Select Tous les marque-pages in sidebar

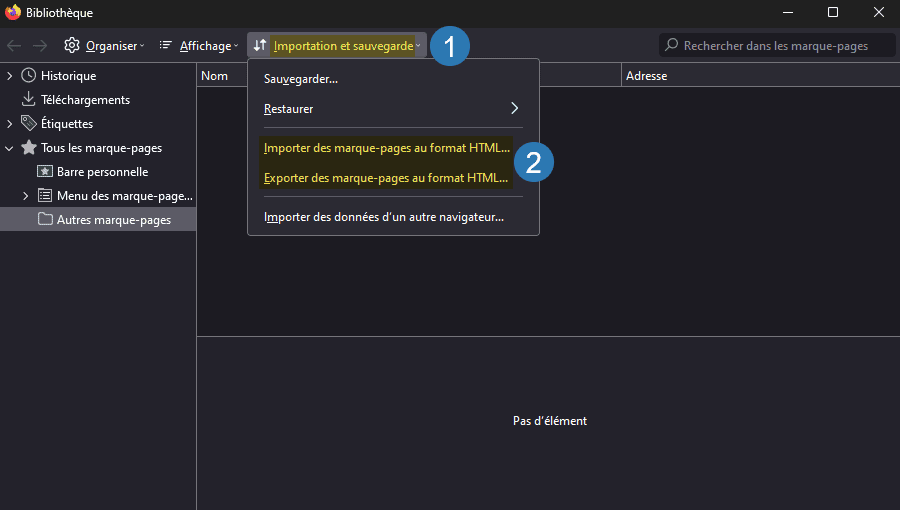pyautogui.click(x=98, y=148)
